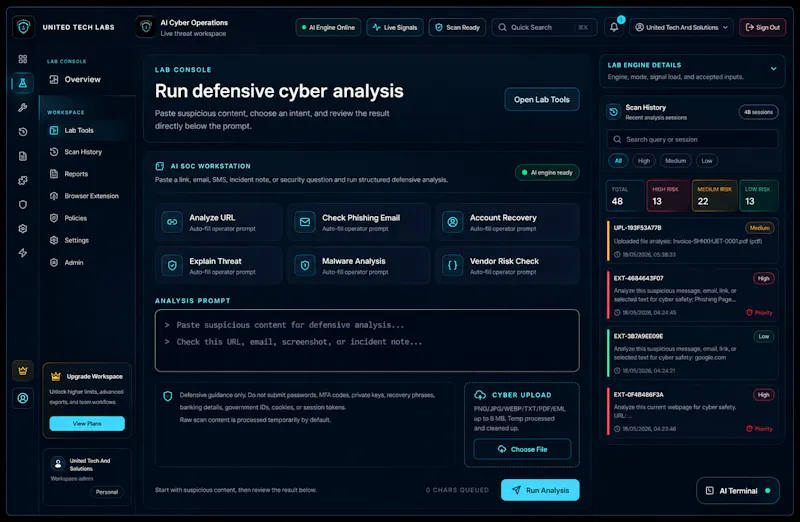The height and width of the screenshot is (522, 800).
Task: Click the Cyber Upload cloud icon
Action: coord(480,395)
